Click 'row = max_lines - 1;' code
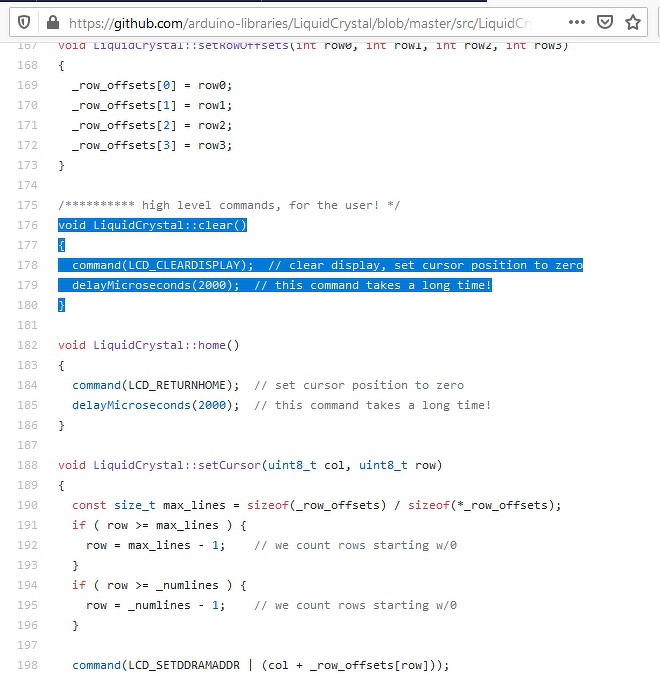This screenshot has width=660, height=673. coord(155,545)
